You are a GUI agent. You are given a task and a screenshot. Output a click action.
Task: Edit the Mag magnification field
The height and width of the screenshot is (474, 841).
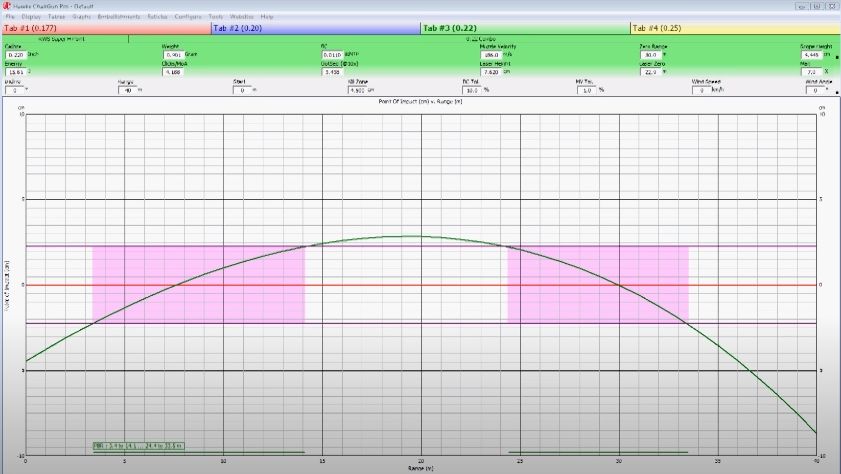point(811,72)
